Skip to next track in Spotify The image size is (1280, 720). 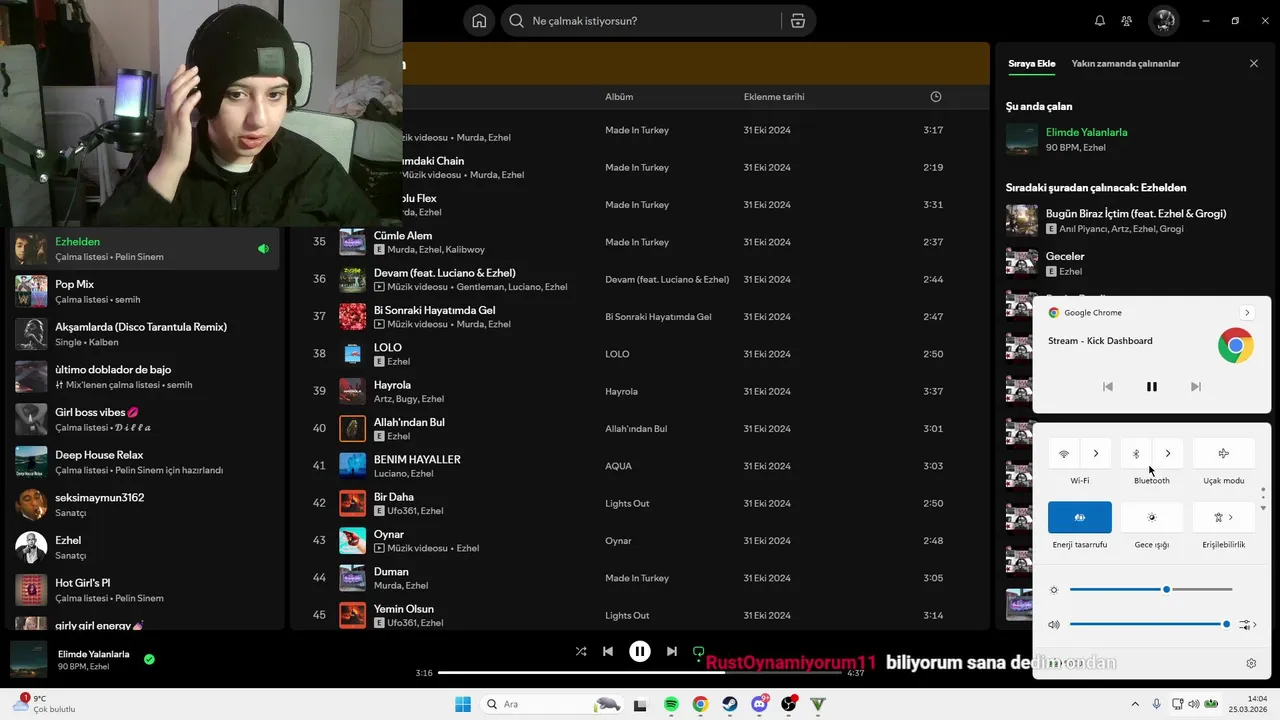672,651
